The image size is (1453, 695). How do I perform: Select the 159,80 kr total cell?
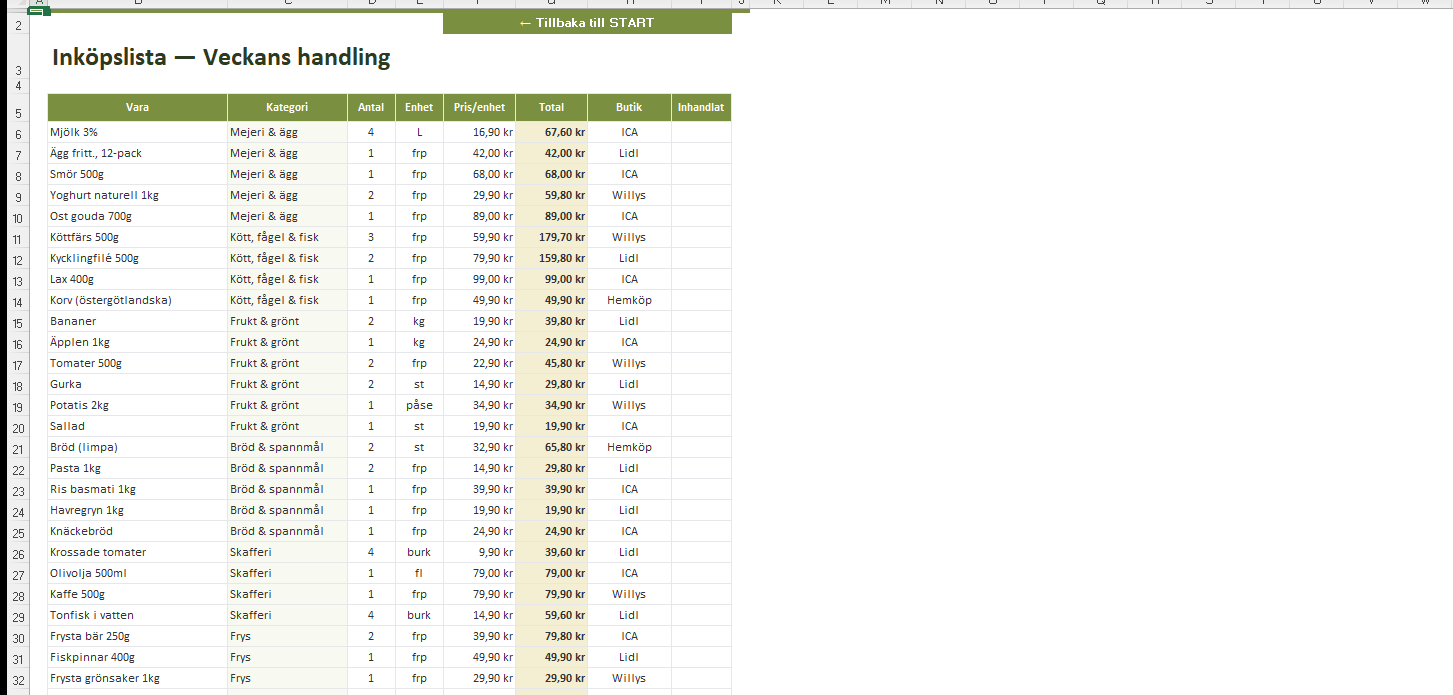click(551, 258)
